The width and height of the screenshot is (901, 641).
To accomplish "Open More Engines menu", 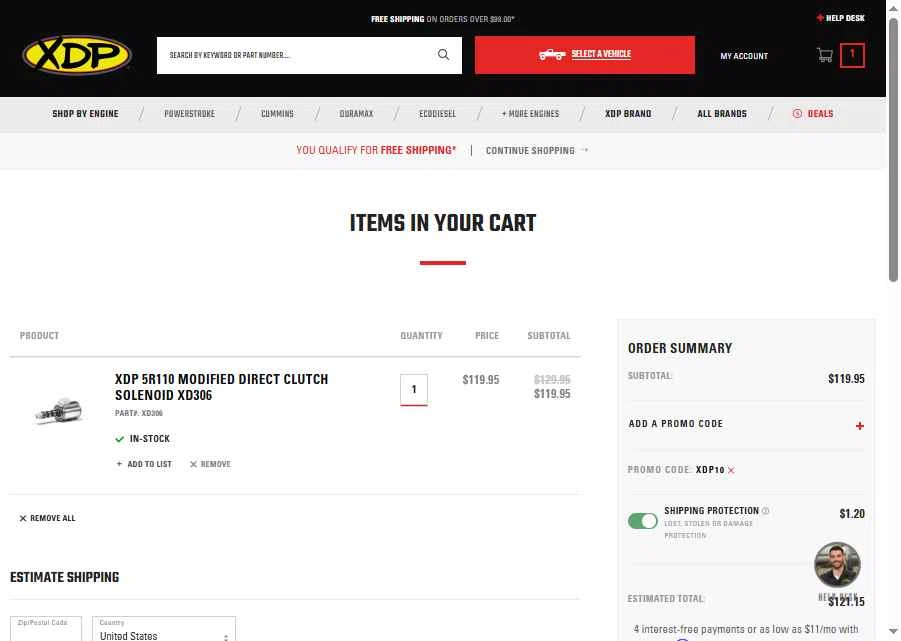I will tap(530, 114).
